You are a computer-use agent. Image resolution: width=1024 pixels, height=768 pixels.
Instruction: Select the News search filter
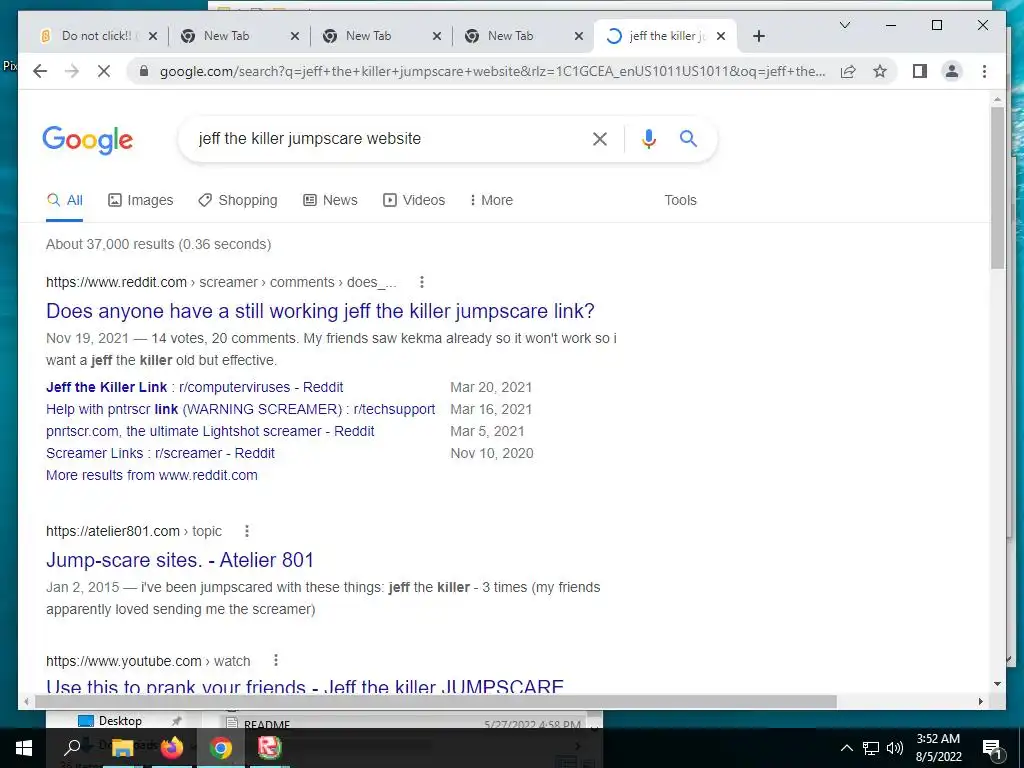pos(330,200)
